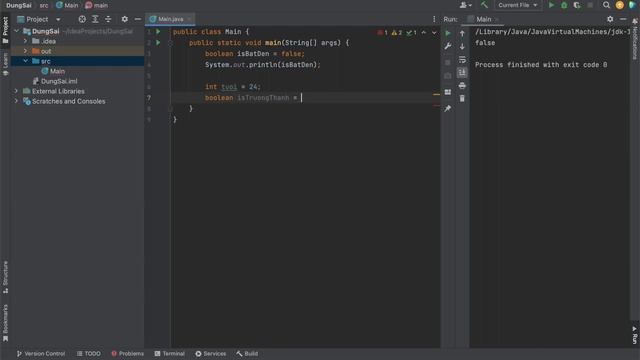640x360 pixels.
Task: Expand Scratches and Consoles
Action: click(x=17, y=101)
